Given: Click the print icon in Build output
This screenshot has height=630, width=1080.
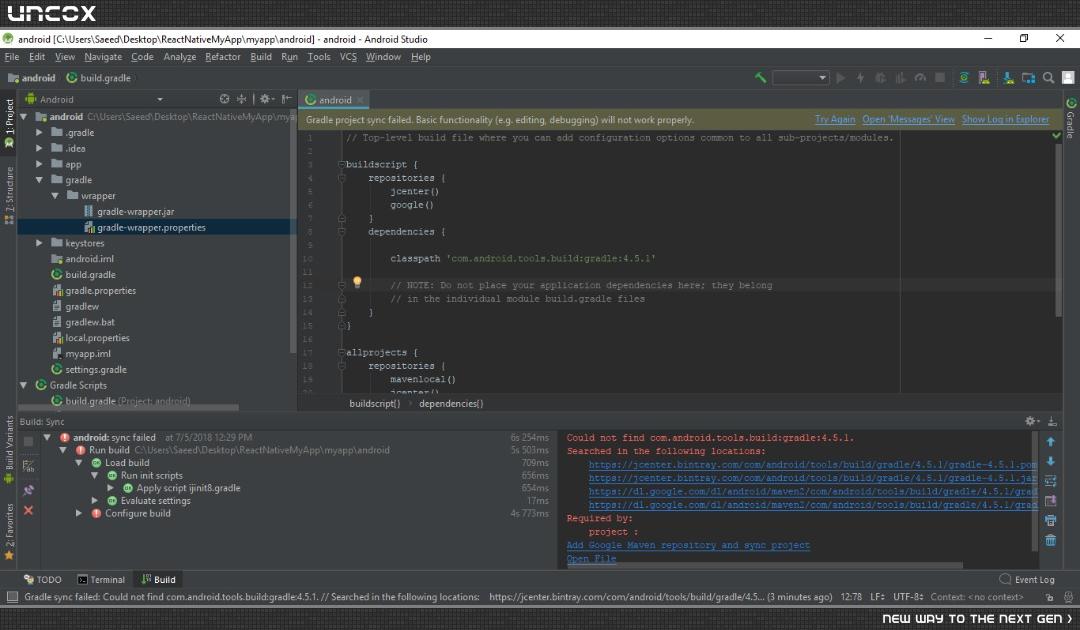Looking at the screenshot, I should pyautogui.click(x=1050, y=521).
